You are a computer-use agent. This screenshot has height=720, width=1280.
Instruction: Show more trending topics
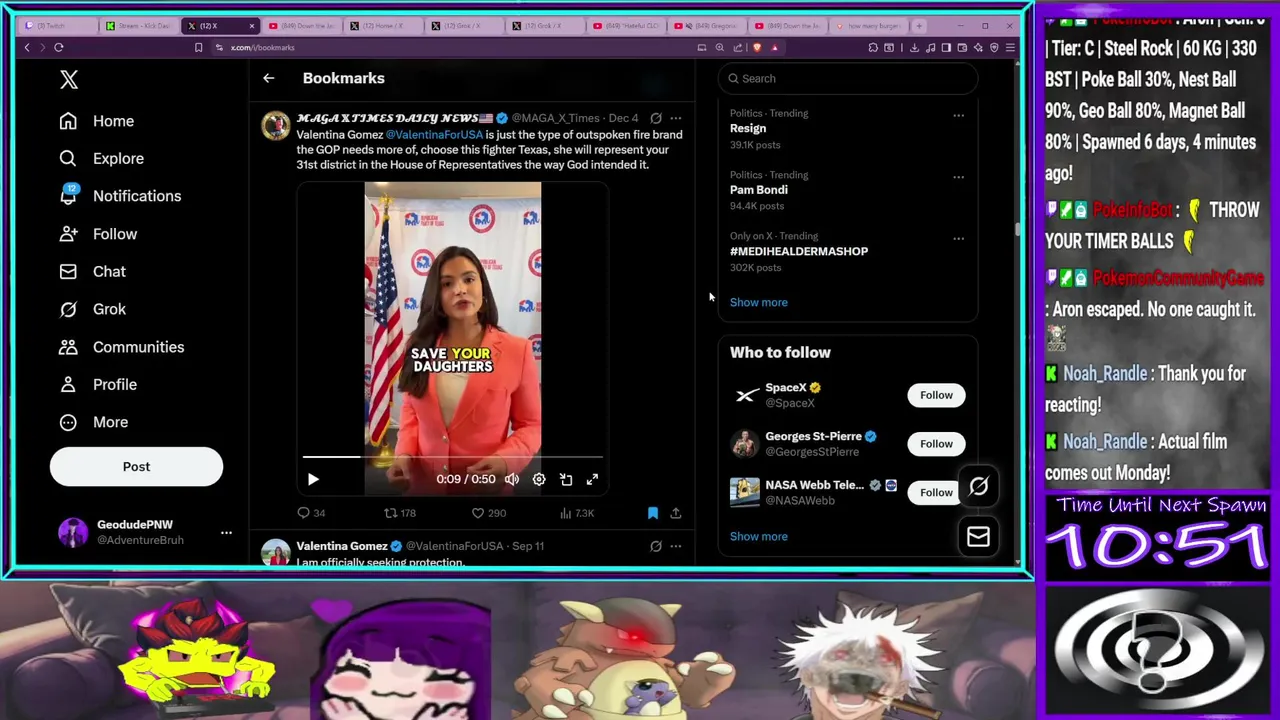click(759, 302)
